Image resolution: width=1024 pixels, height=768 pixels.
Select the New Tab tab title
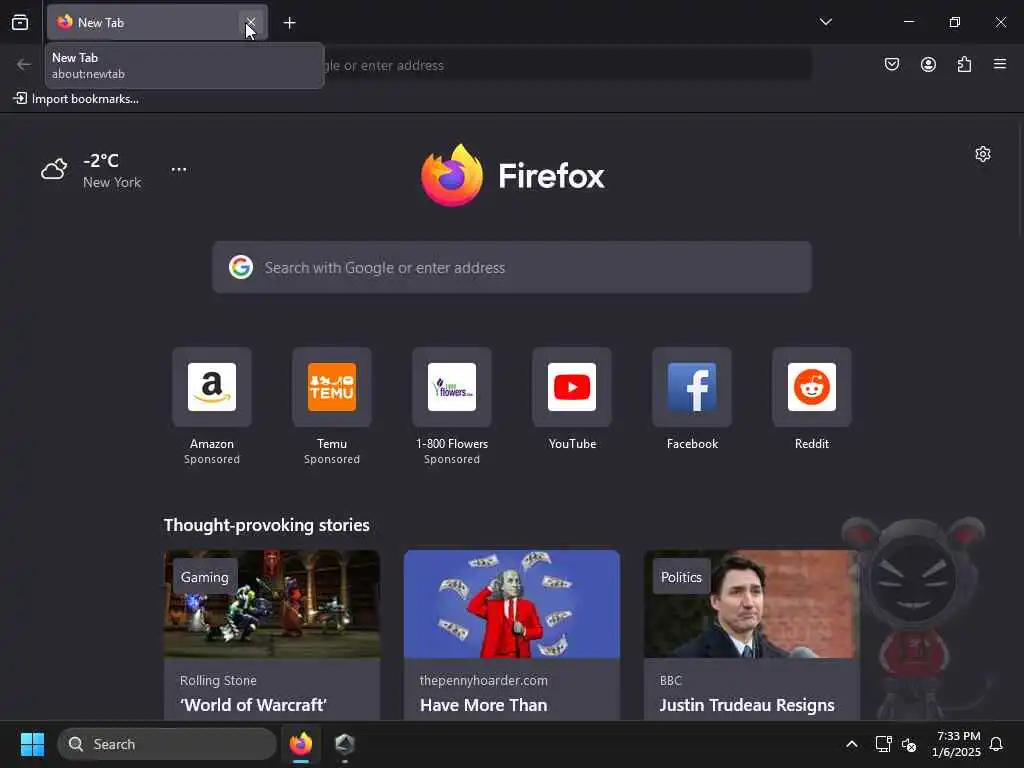tap(101, 23)
